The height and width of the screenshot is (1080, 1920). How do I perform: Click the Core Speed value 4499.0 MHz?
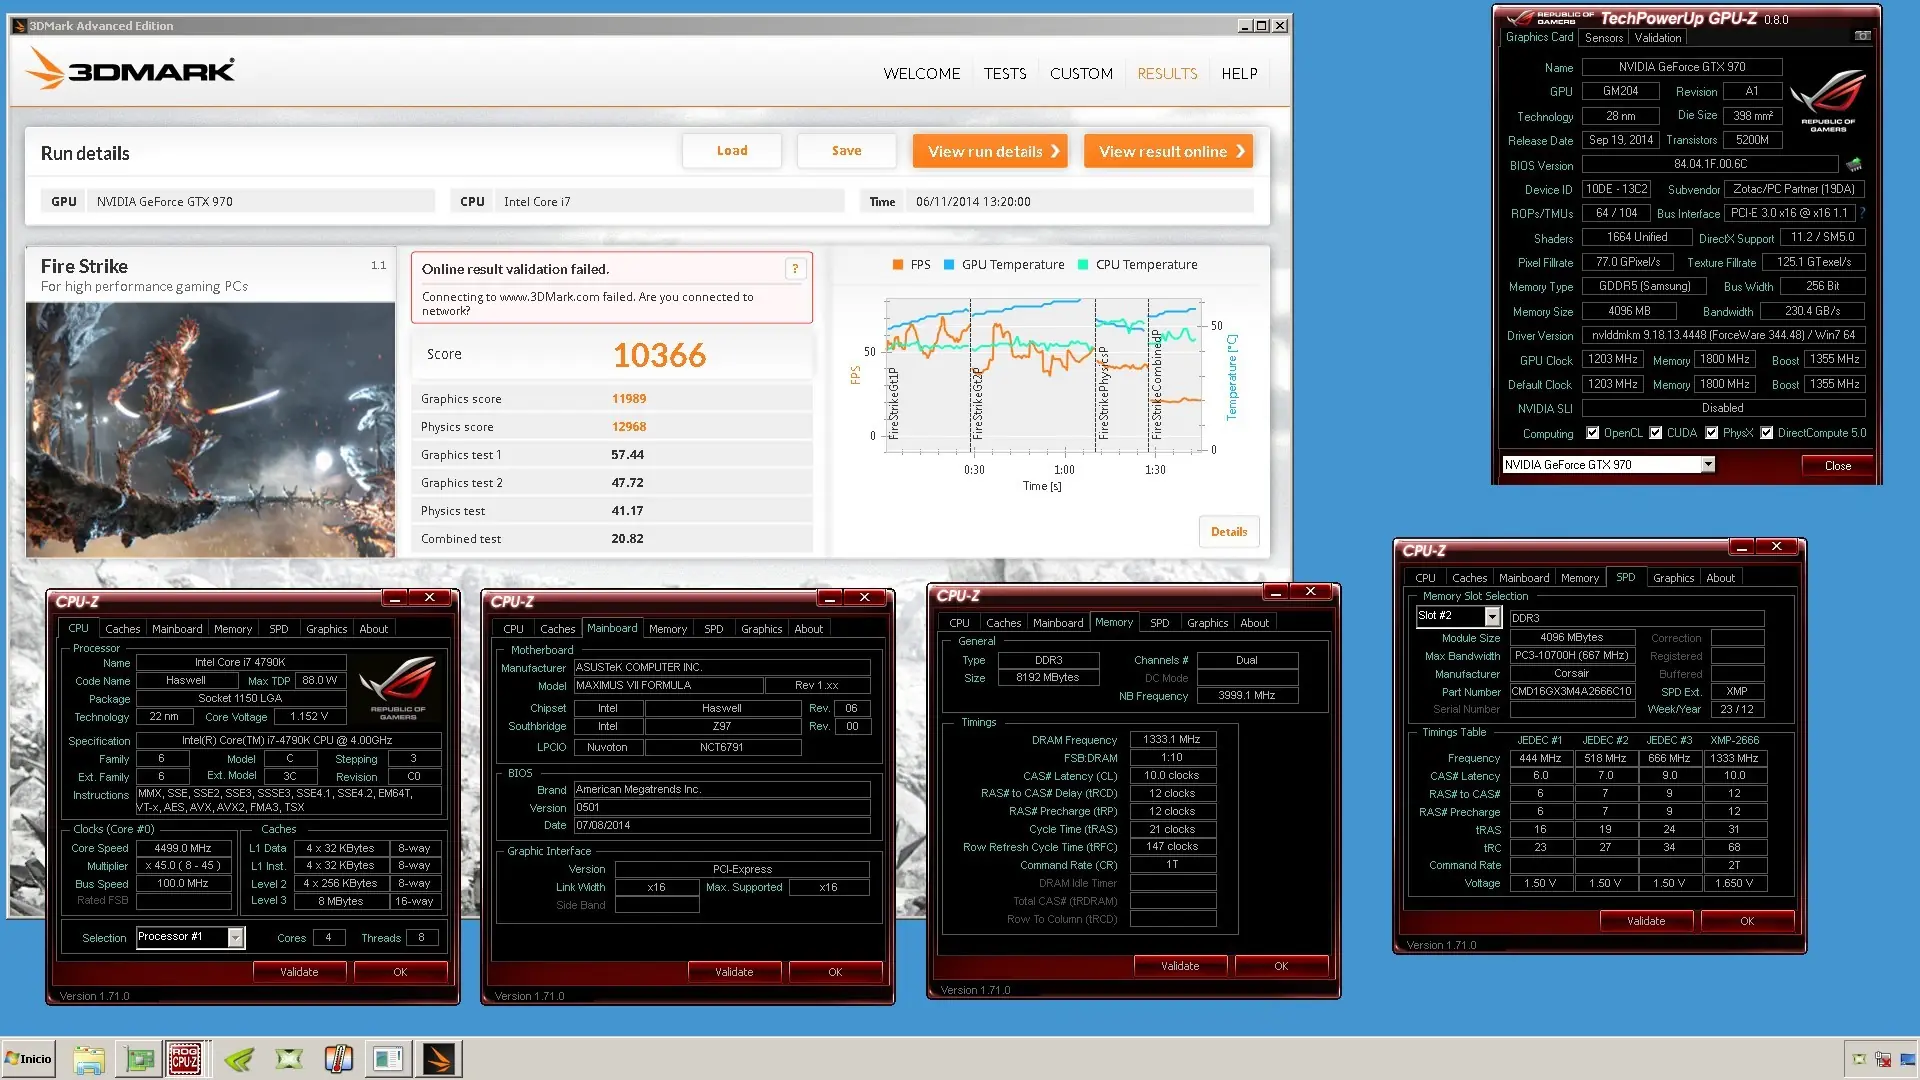coord(183,848)
